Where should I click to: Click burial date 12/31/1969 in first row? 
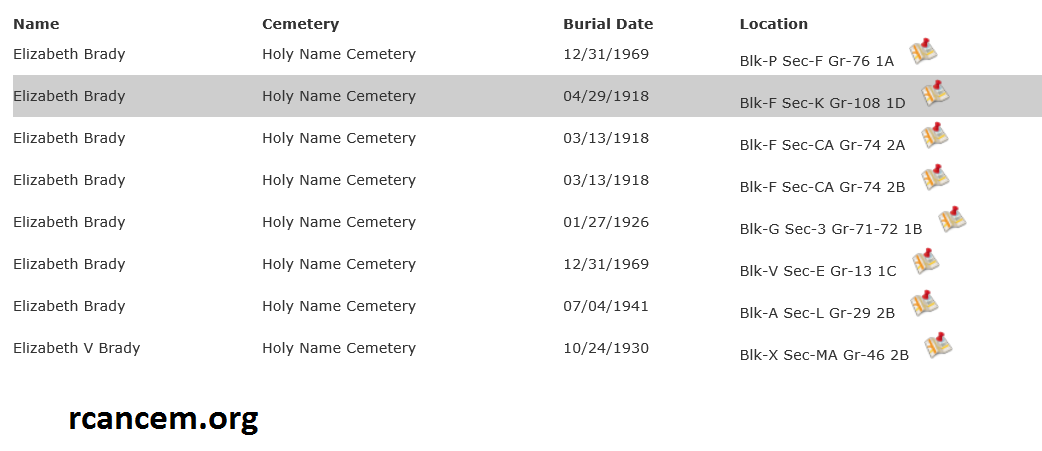click(x=606, y=54)
